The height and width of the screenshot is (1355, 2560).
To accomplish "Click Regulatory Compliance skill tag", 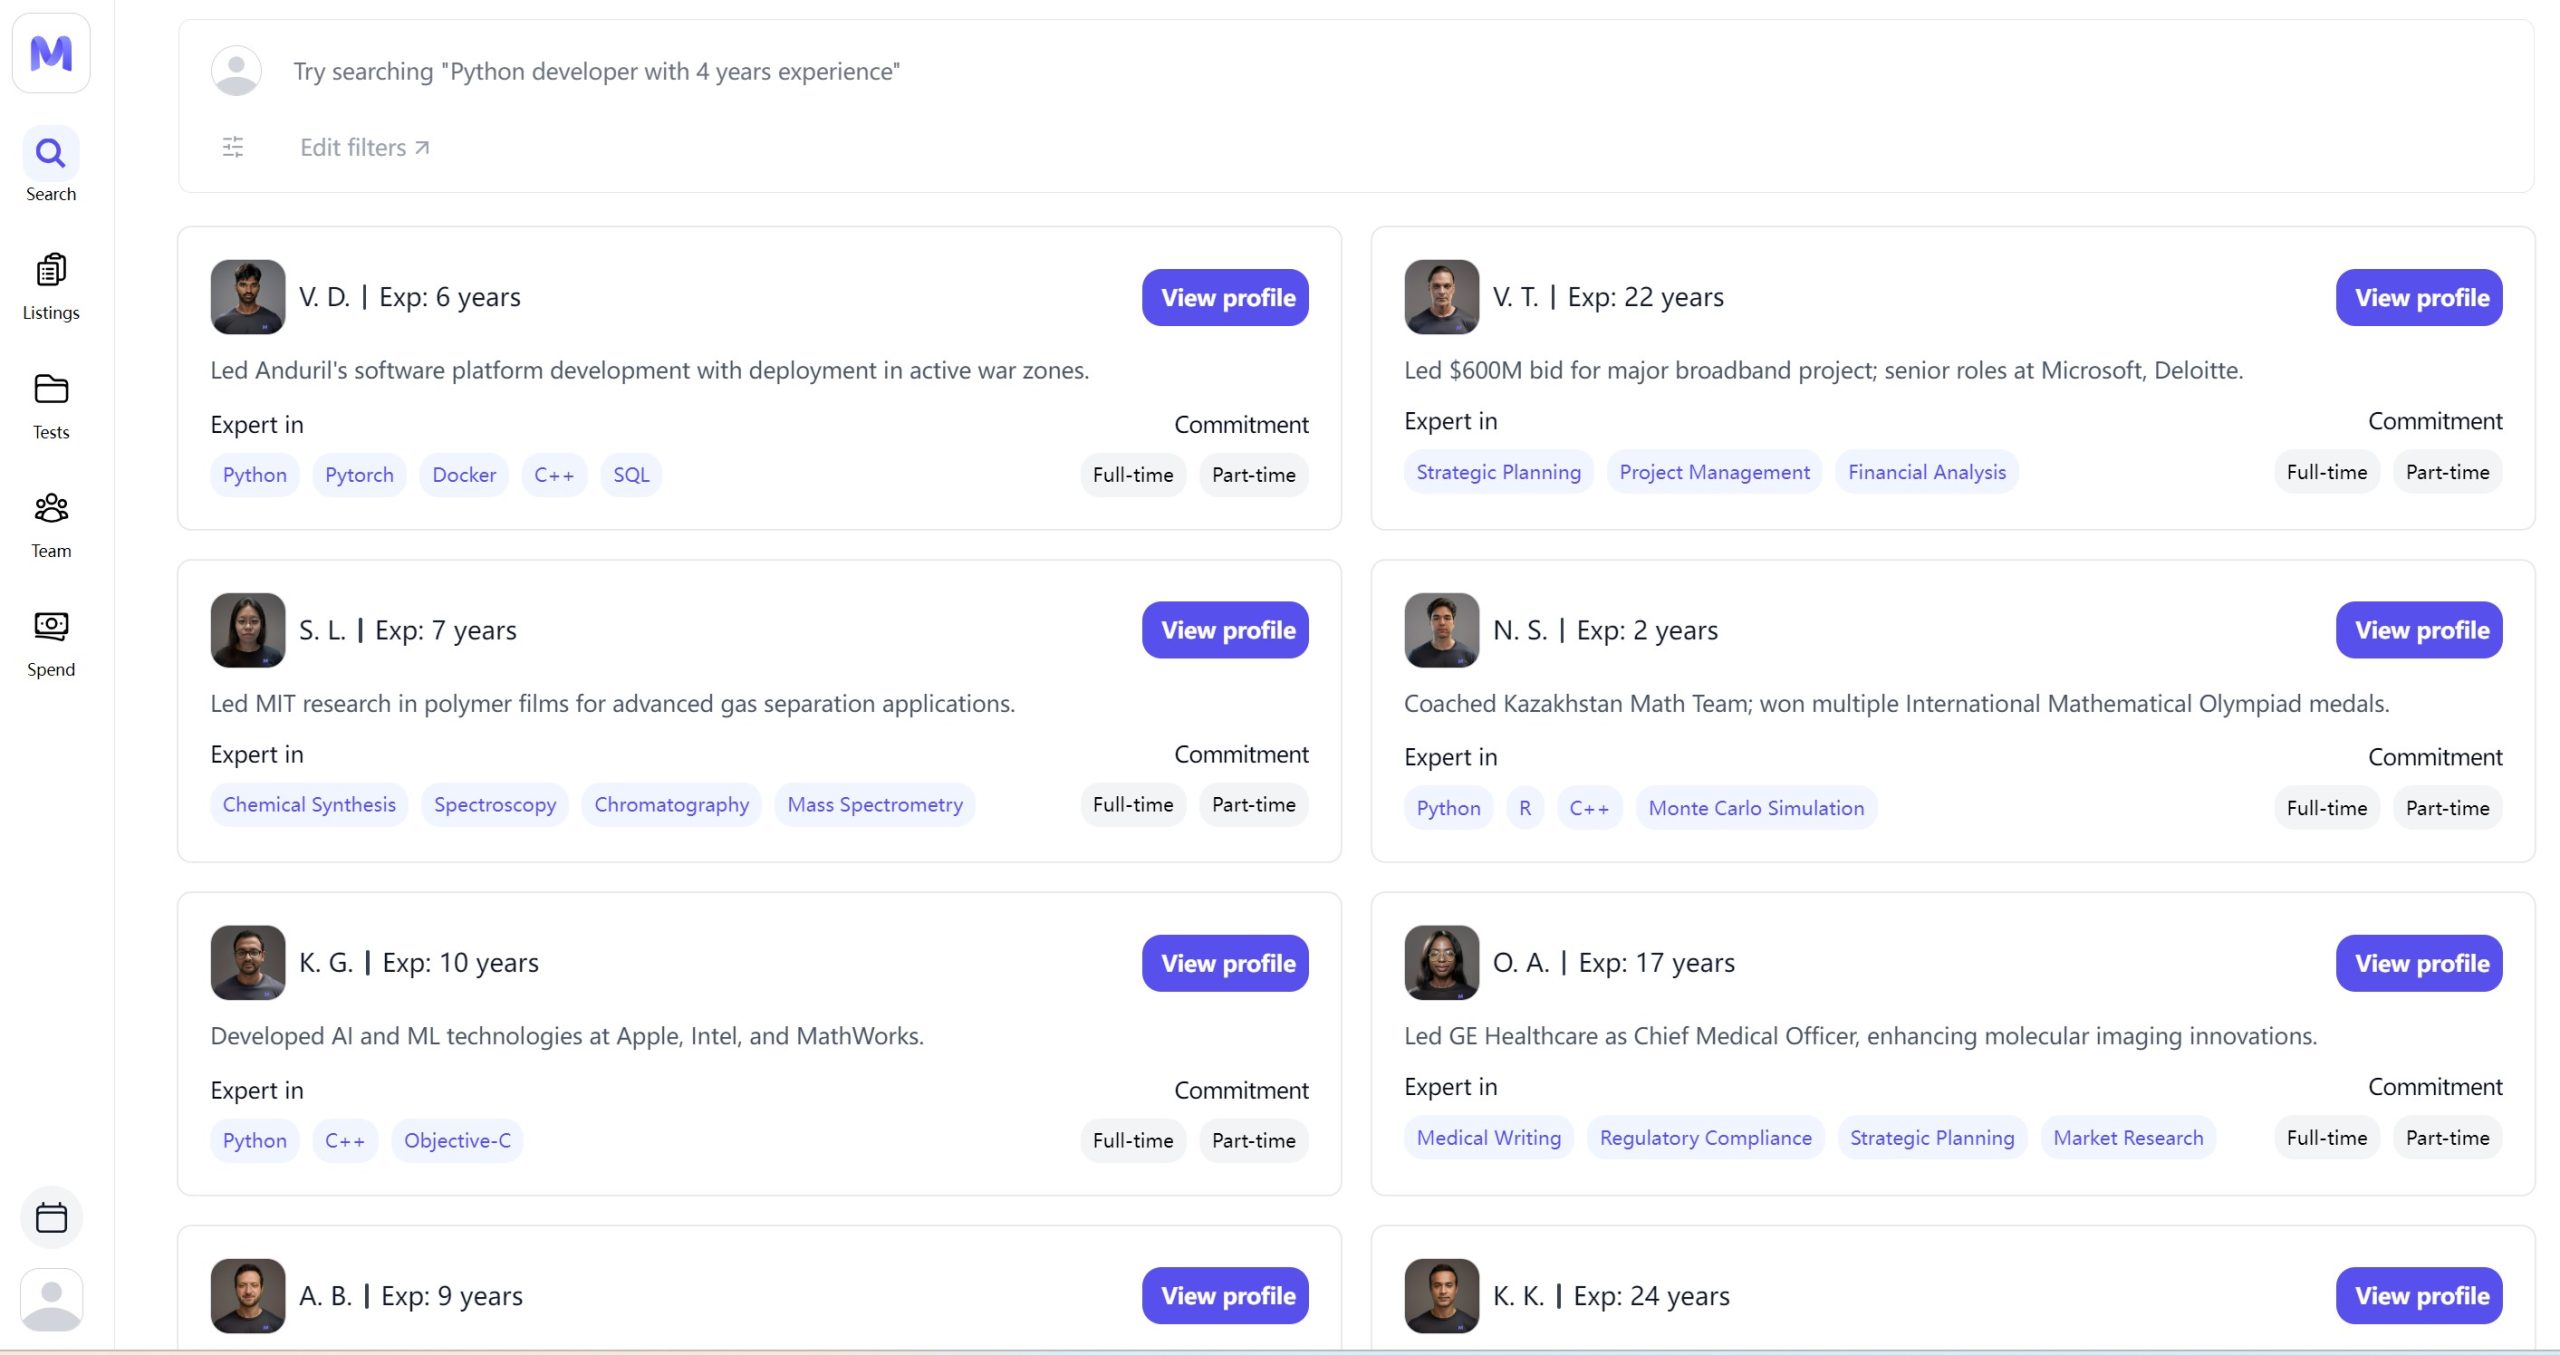I will coord(1705,1138).
